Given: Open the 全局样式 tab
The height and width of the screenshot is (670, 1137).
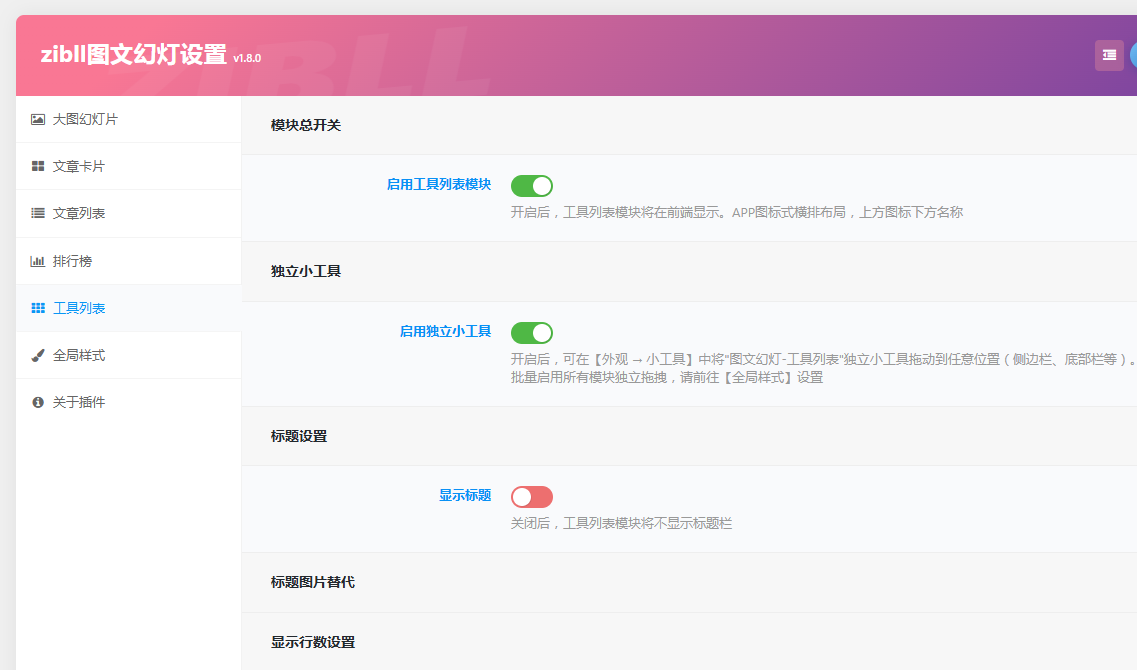Looking at the screenshot, I should click(128, 355).
